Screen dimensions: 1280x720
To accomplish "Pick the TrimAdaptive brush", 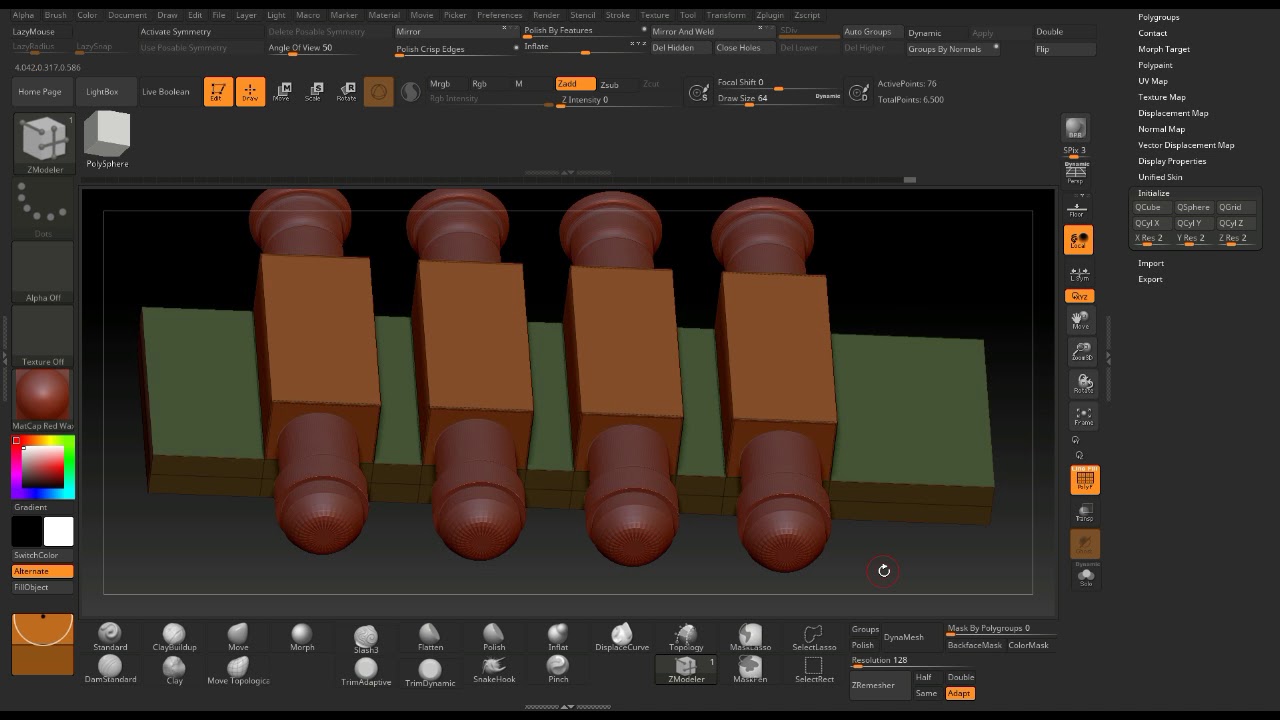I will tap(366, 672).
